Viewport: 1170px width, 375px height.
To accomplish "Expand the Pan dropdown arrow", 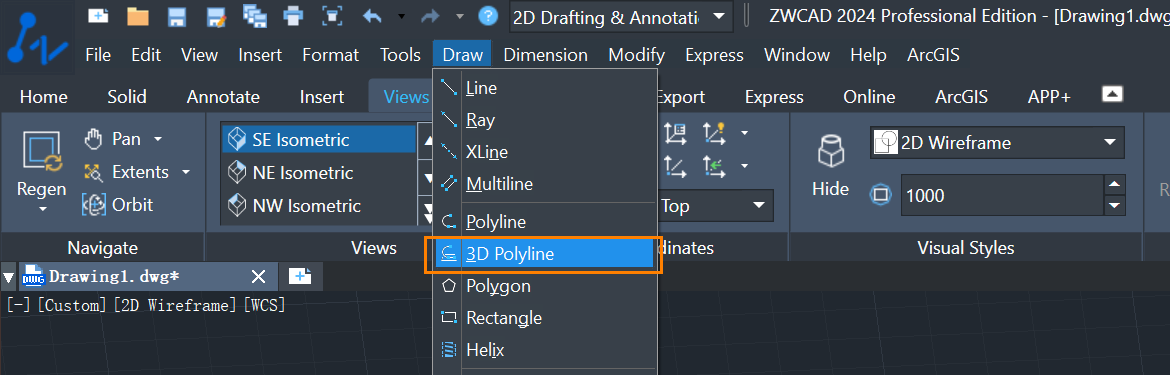I will 157,139.
